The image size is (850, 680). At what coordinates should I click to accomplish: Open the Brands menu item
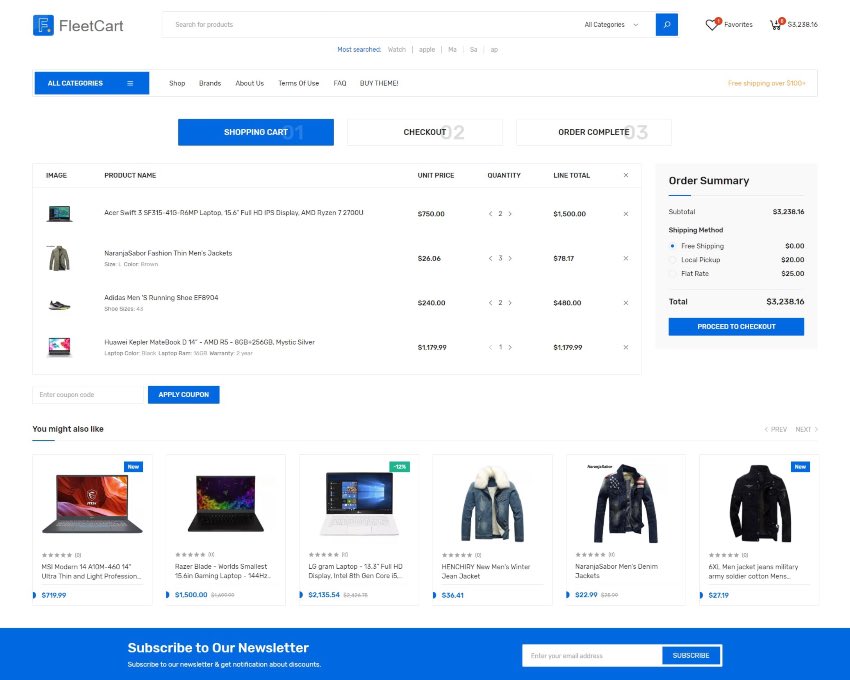point(209,83)
